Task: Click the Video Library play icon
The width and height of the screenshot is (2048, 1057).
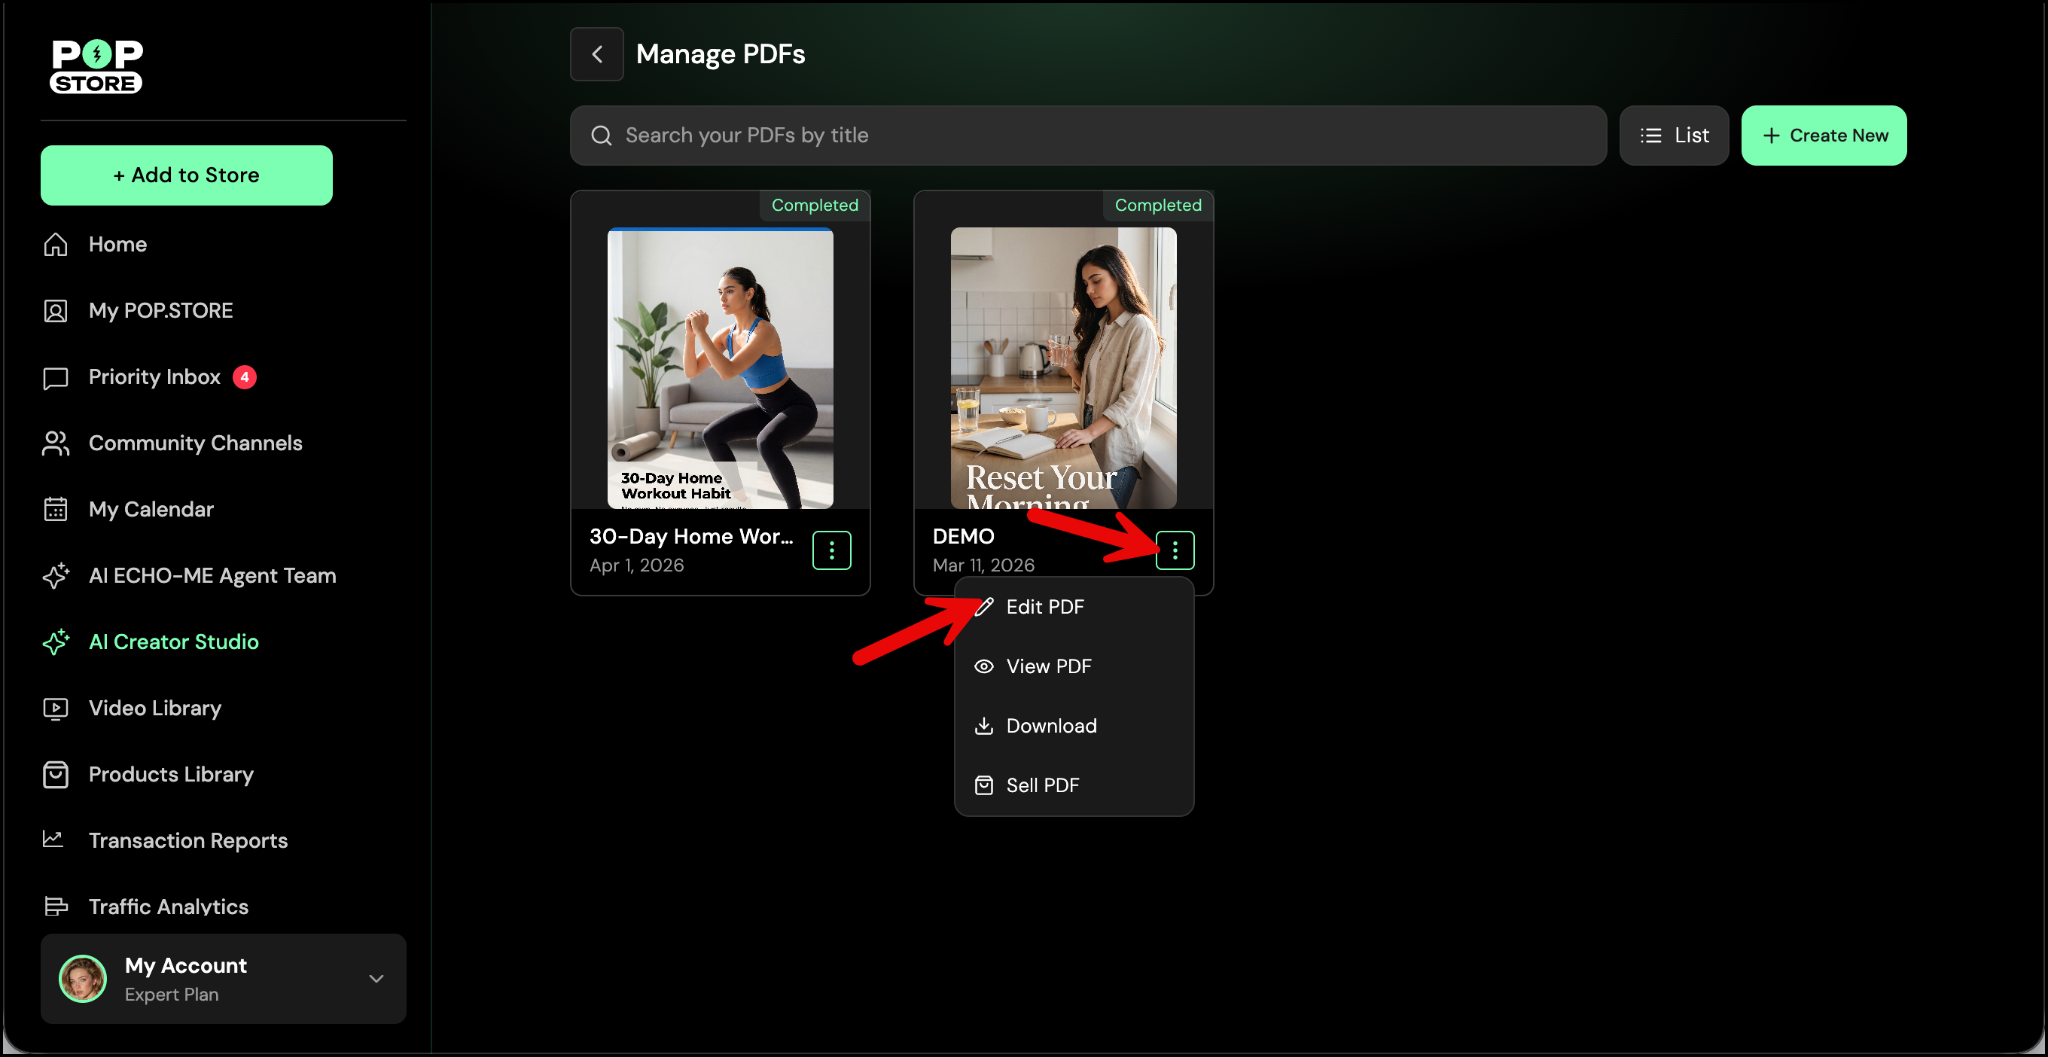Action: coord(56,709)
